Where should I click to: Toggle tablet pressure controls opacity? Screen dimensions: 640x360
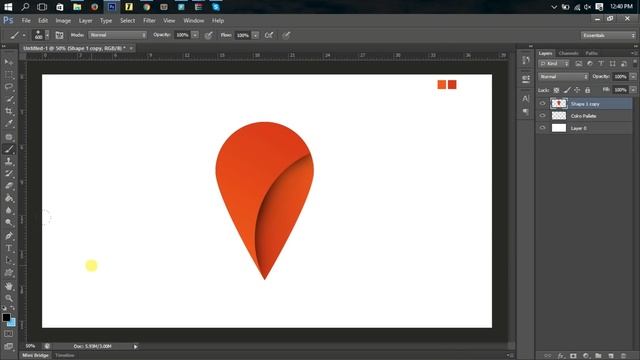pos(209,35)
